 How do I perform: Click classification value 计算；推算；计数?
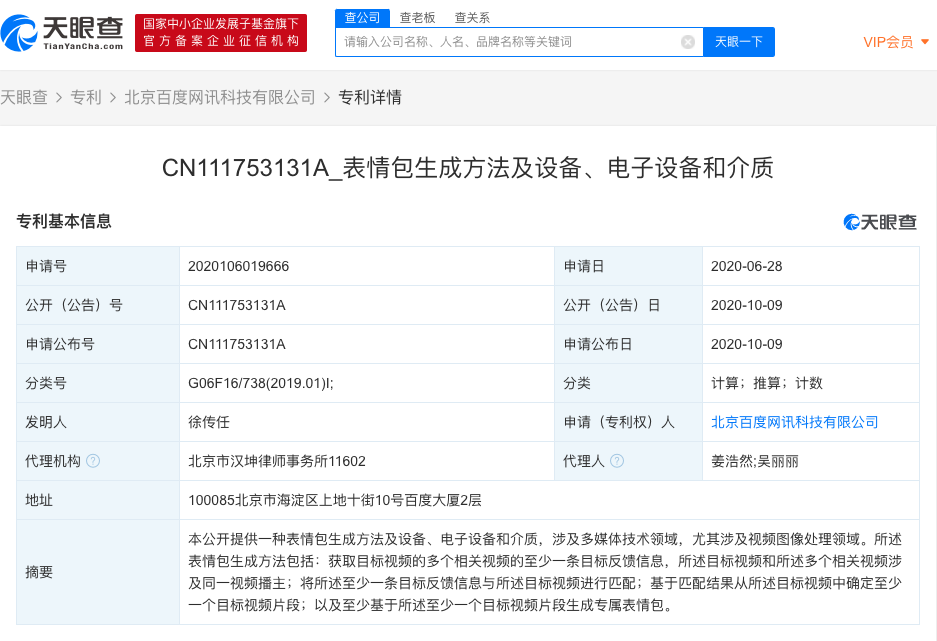pyautogui.click(x=767, y=383)
